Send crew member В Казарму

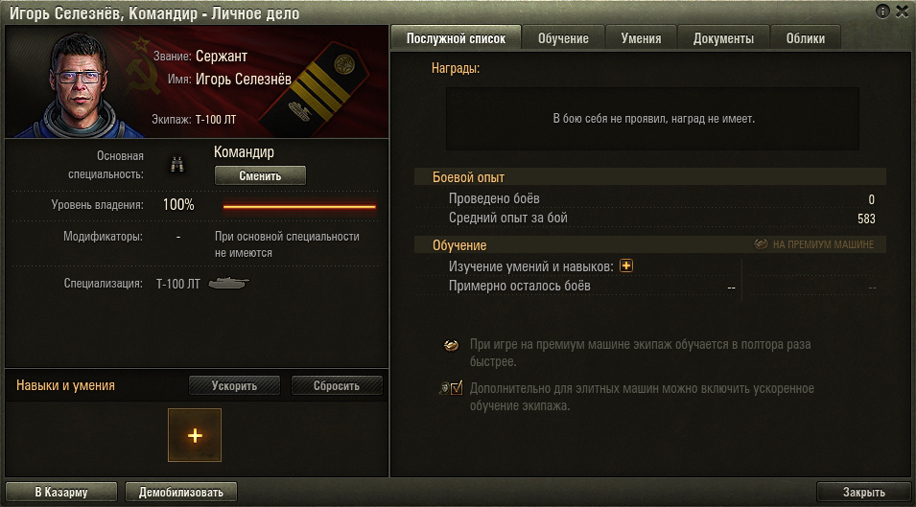tap(61, 492)
